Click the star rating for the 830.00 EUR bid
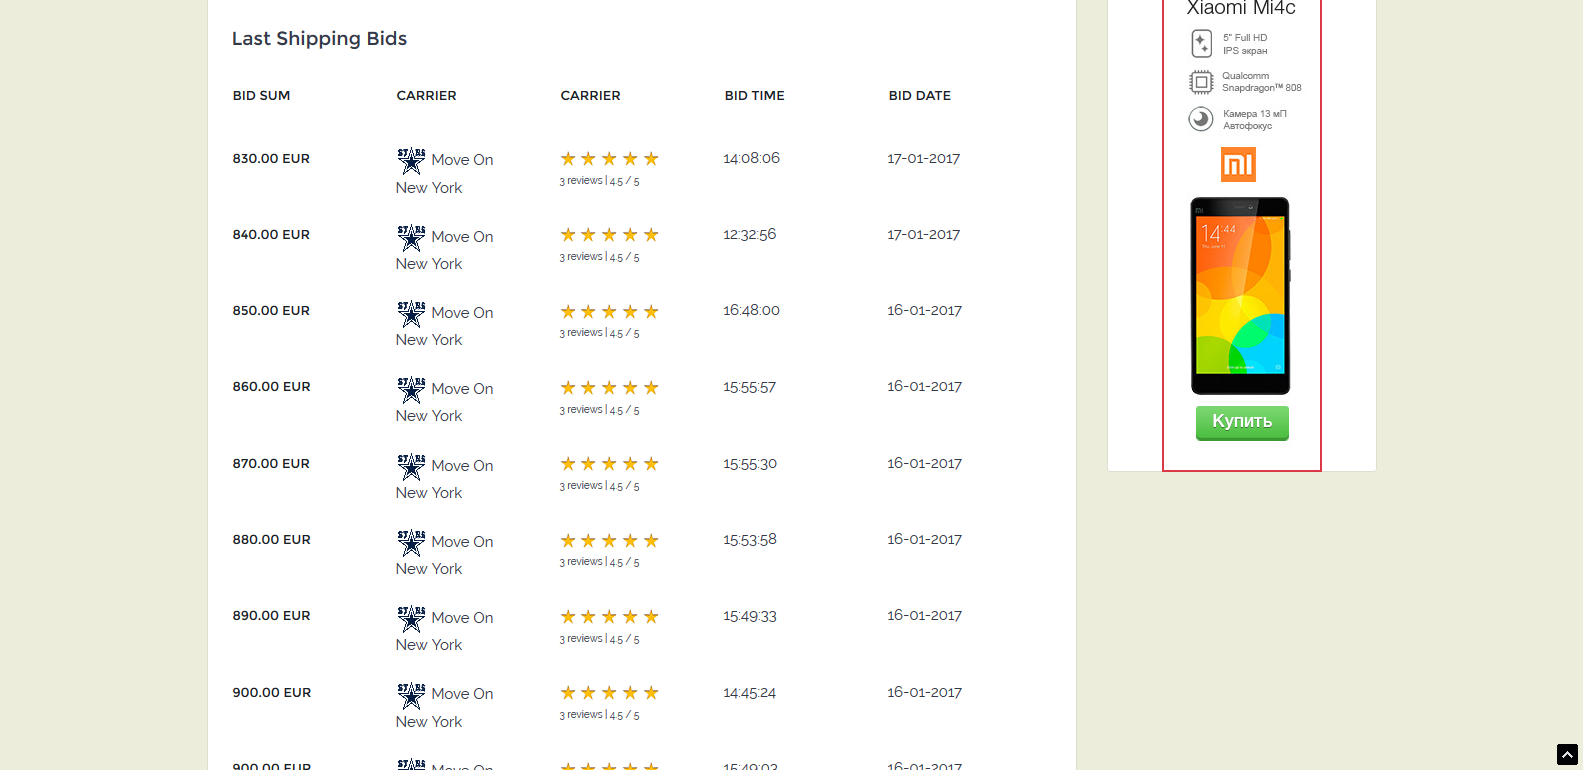Image resolution: width=1583 pixels, height=770 pixels. (x=609, y=159)
